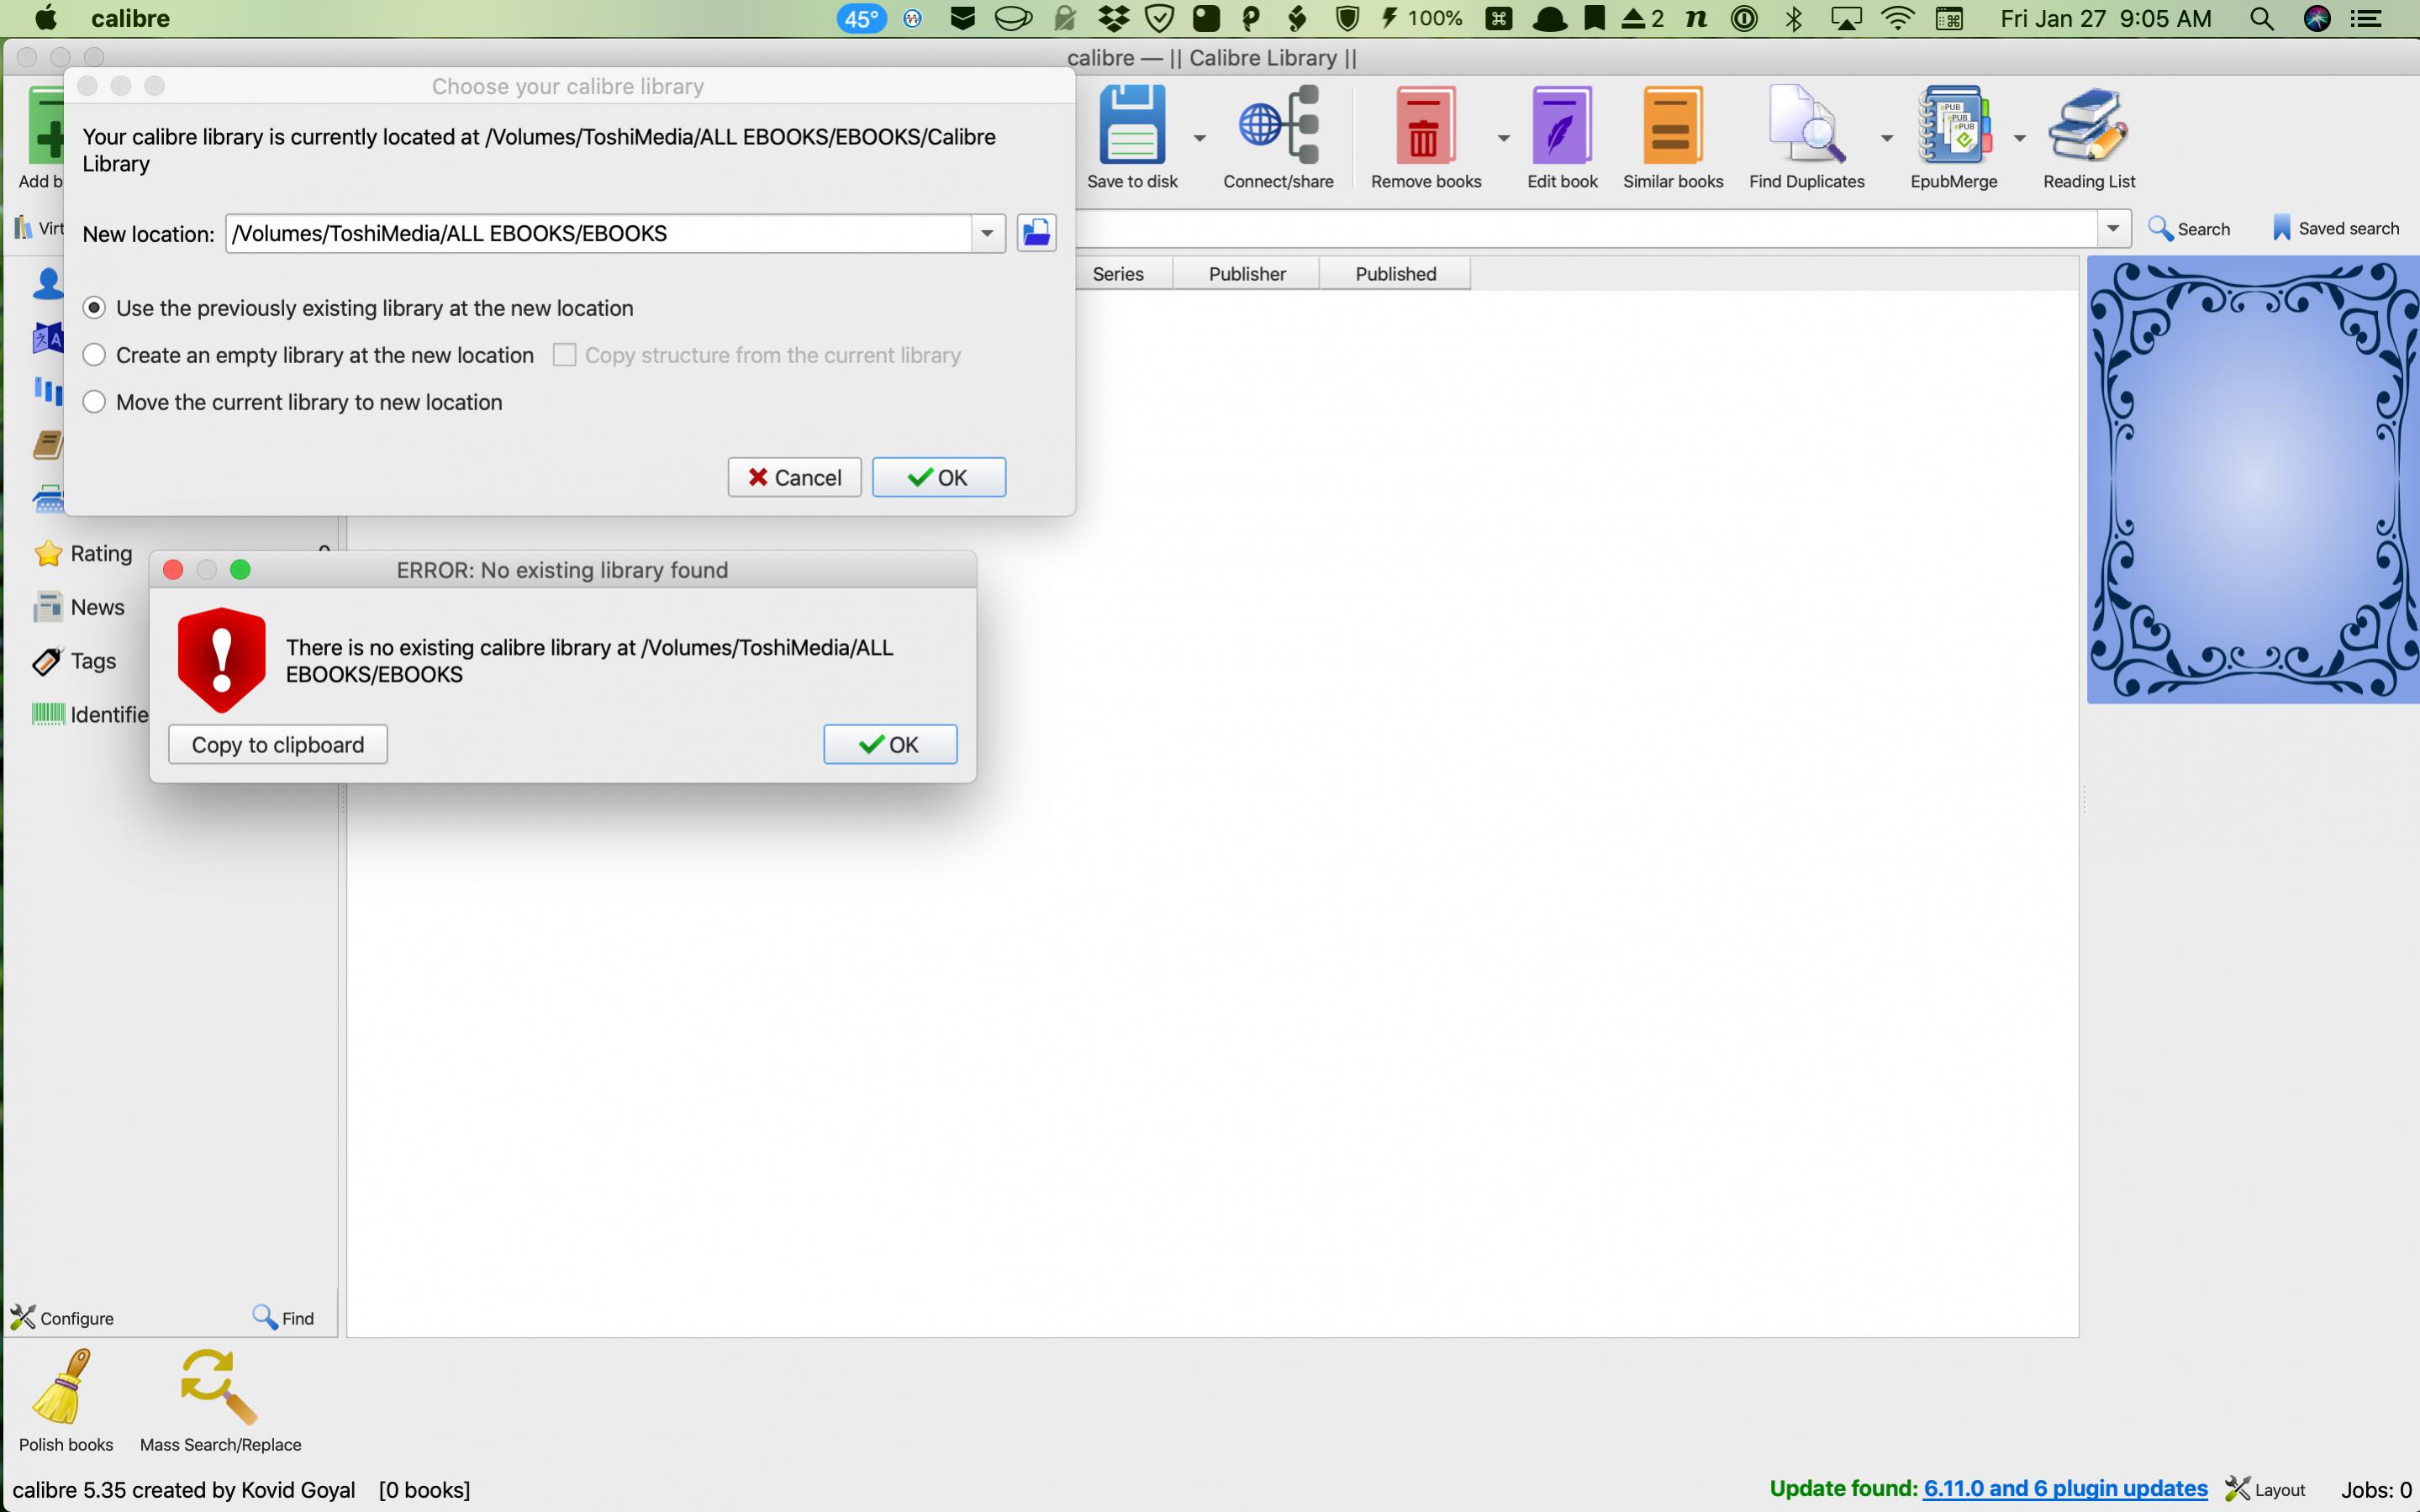The image size is (2420, 1512).
Task: Close the error dialog with red button
Action: (x=173, y=570)
